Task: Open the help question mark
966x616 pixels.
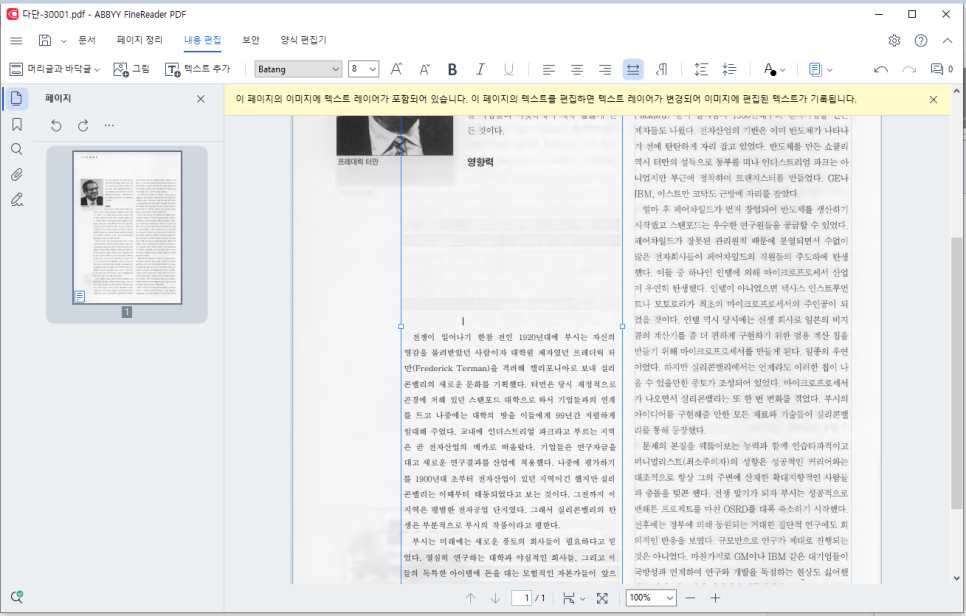Action: [921, 41]
